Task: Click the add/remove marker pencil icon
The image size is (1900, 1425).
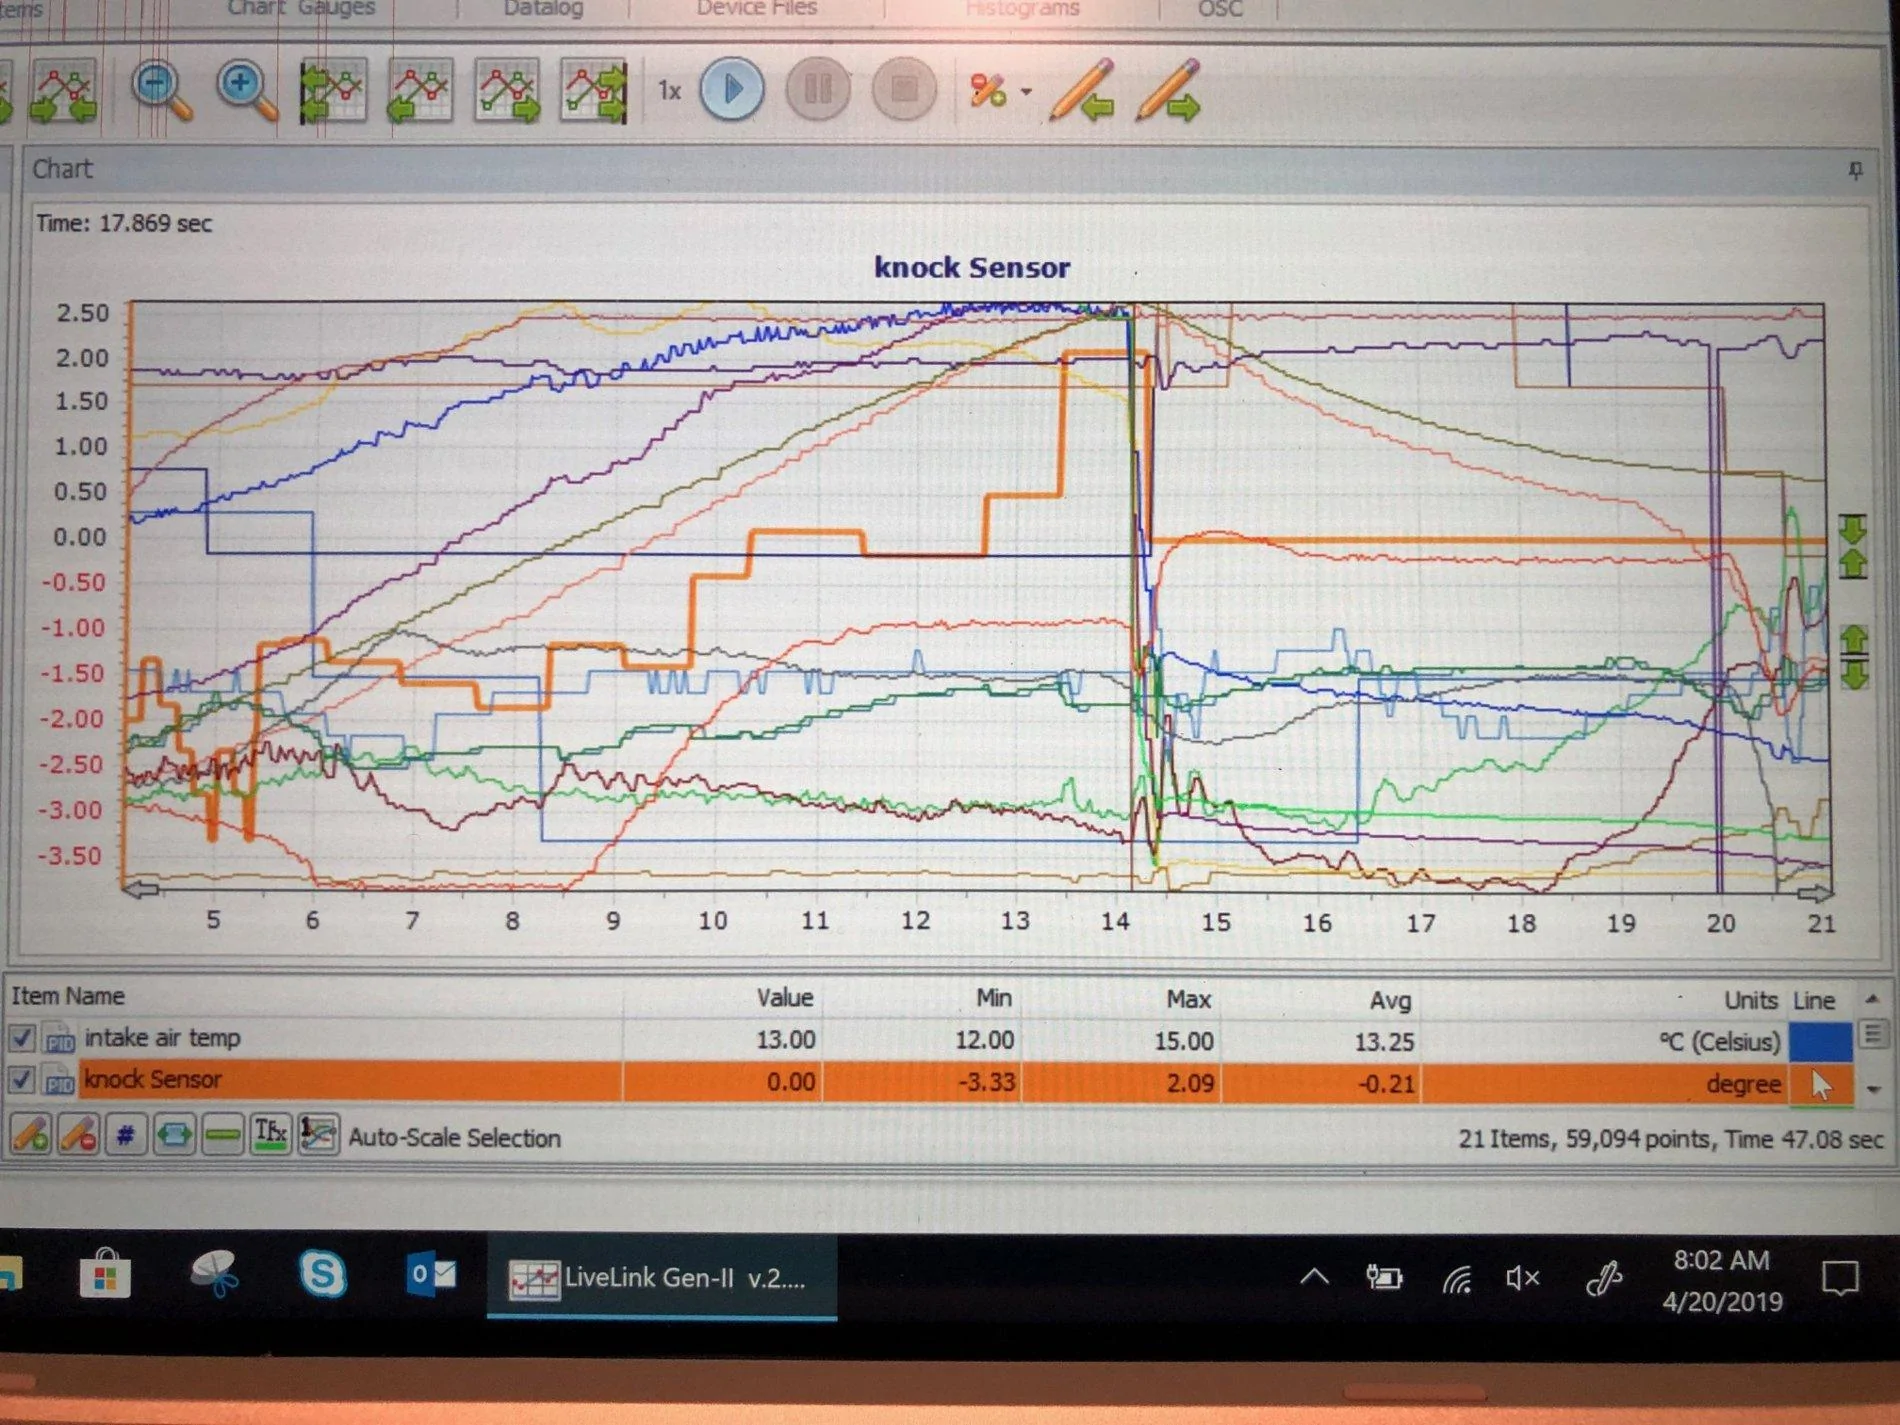Action: click(987, 91)
